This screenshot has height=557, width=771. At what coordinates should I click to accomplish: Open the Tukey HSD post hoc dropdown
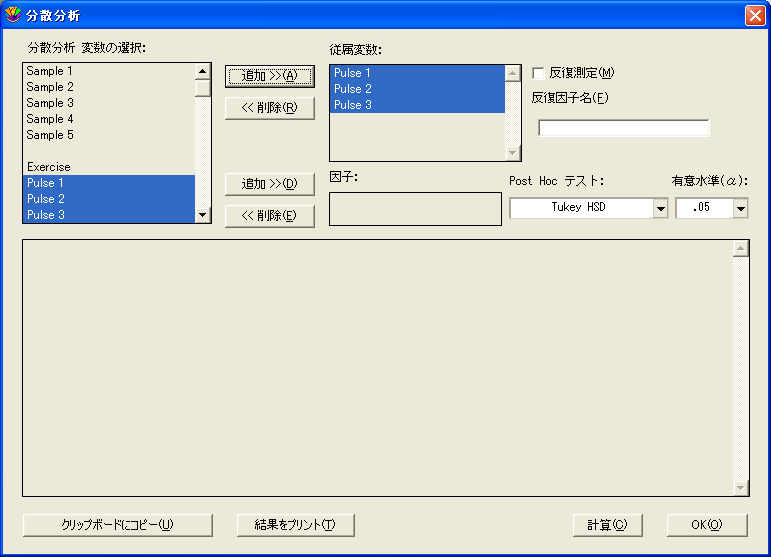(661, 208)
